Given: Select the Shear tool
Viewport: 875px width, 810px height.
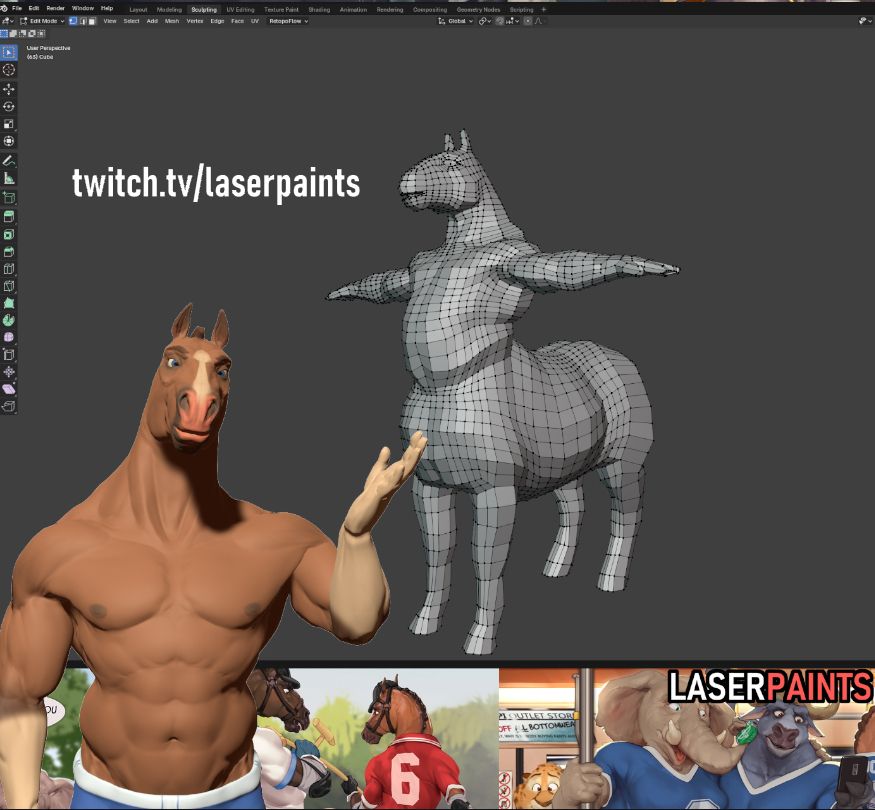Looking at the screenshot, I should point(8,389).
